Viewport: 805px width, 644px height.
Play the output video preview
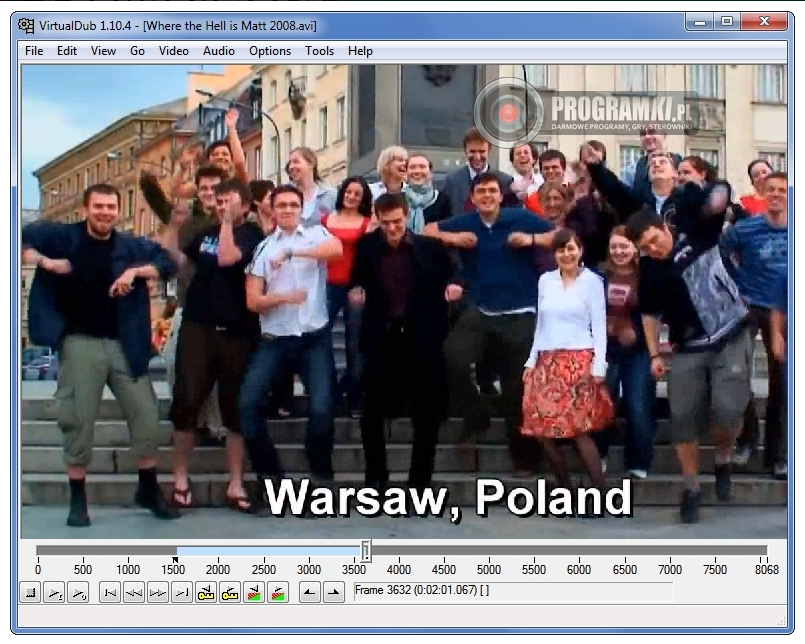point(78,593)
